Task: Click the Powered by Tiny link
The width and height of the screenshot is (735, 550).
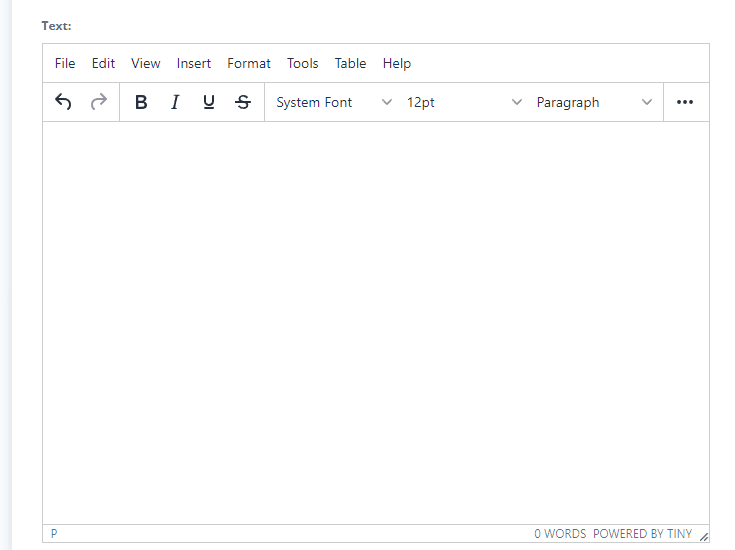Action: pyautogui.click(x=642, y=534)
